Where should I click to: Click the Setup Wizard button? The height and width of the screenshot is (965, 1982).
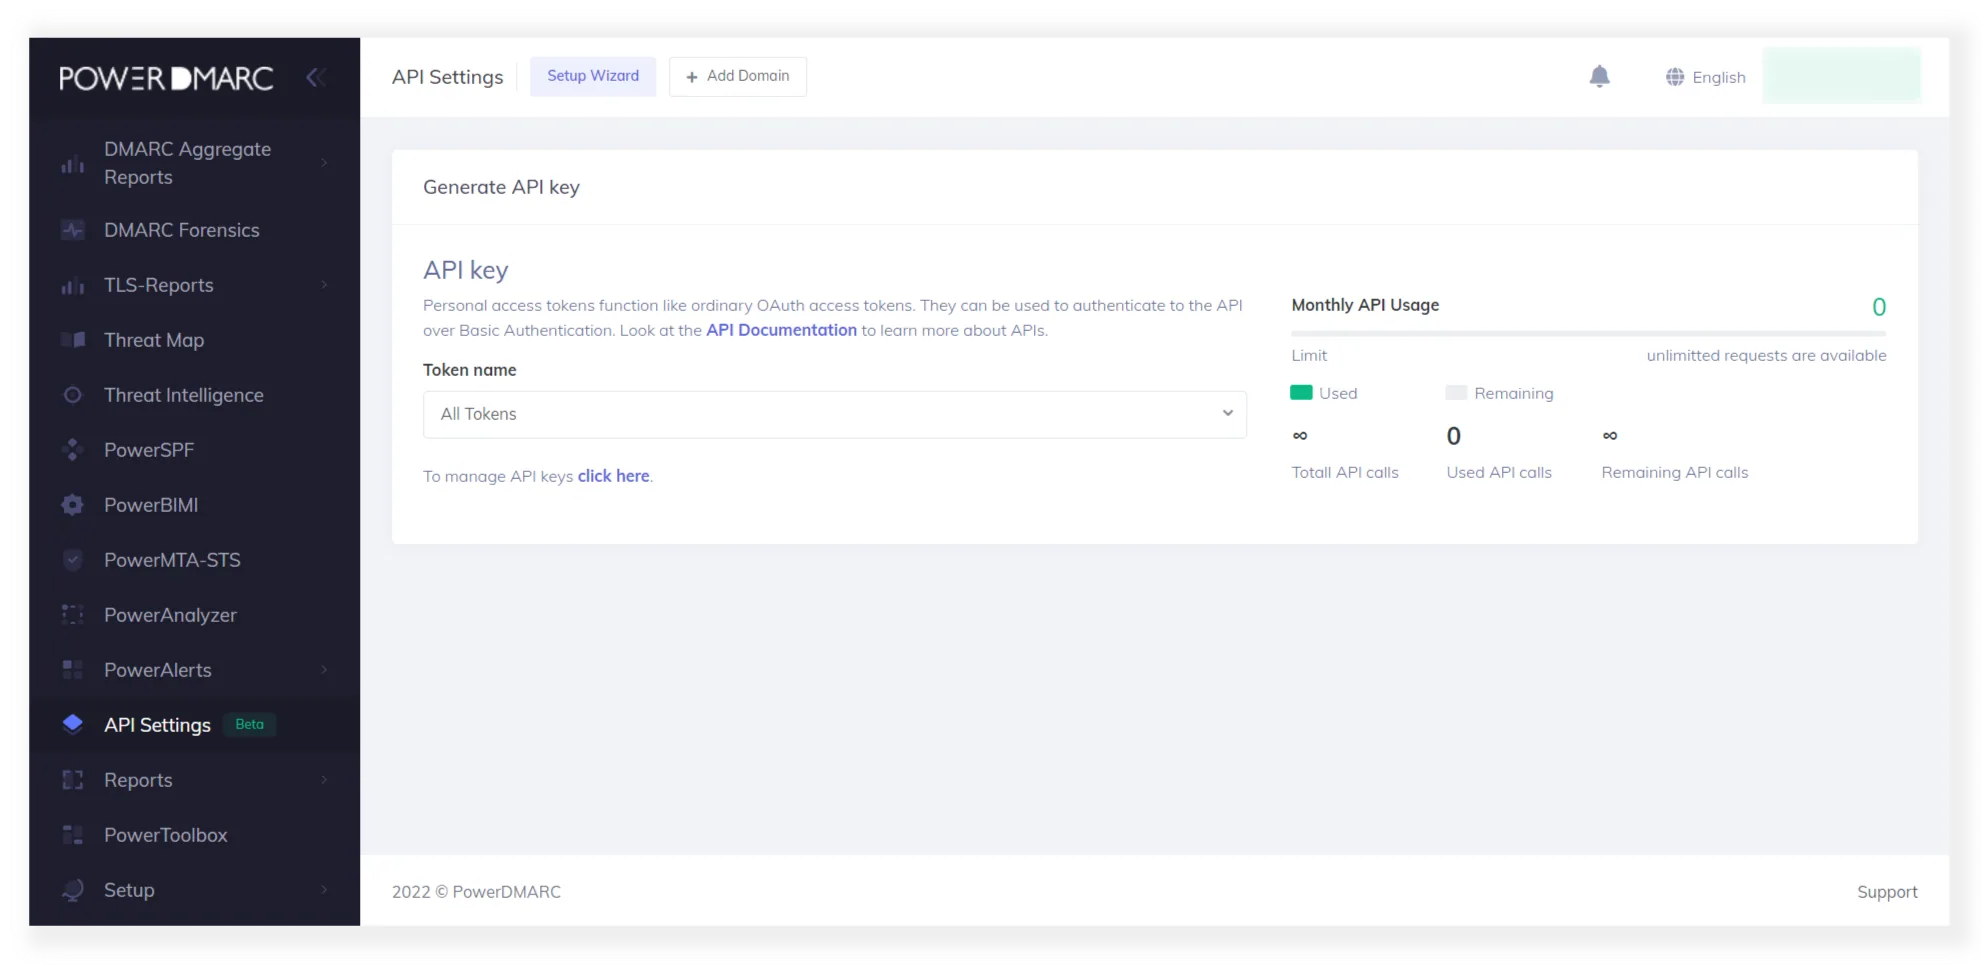coord(593,76)
